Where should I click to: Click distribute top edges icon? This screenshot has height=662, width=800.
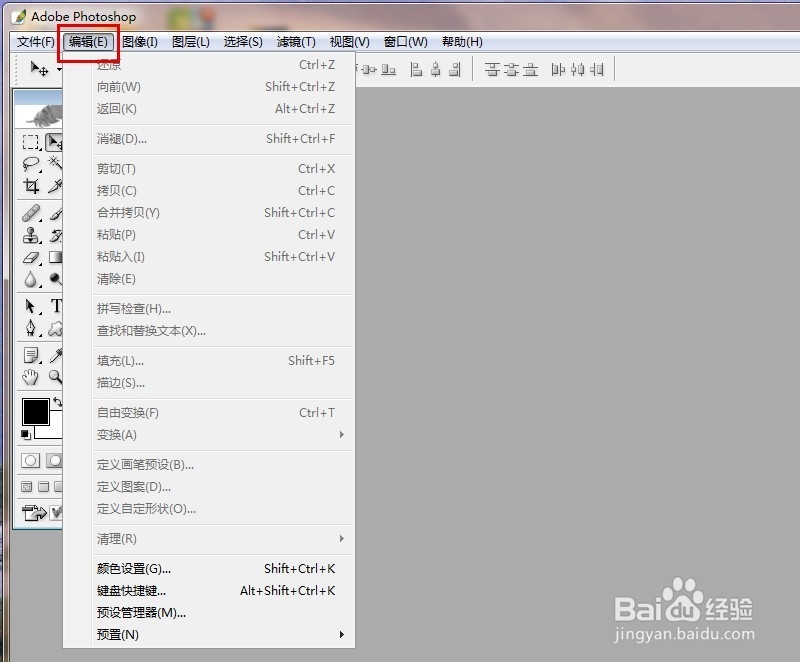[492, 69]
